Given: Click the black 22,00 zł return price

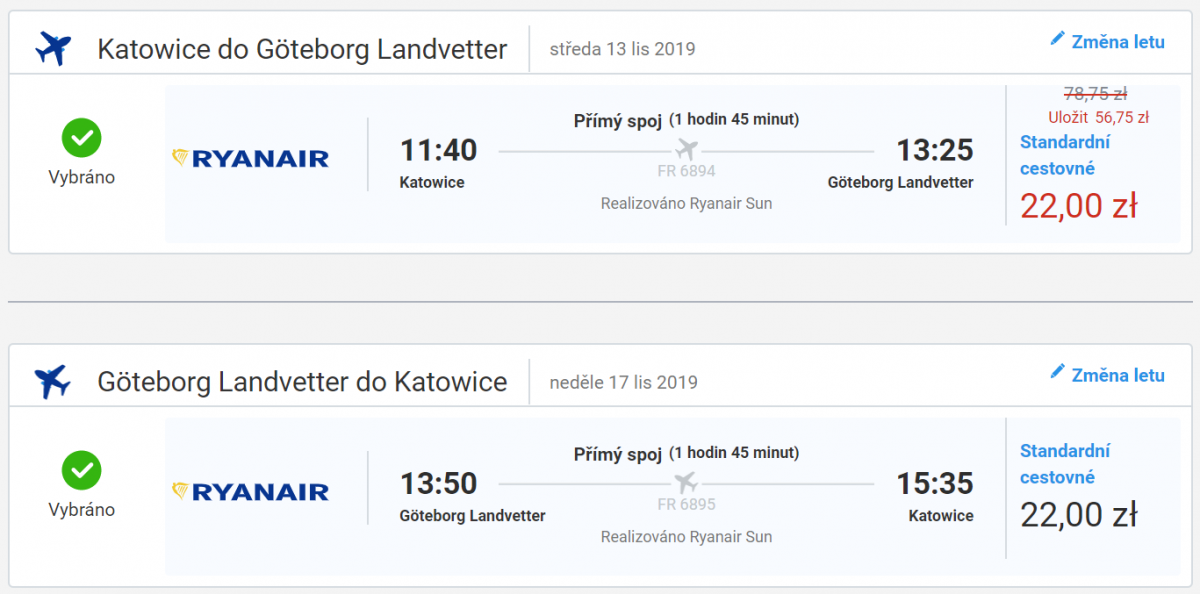Looking at the screenshot, I should coord(1078,515).
